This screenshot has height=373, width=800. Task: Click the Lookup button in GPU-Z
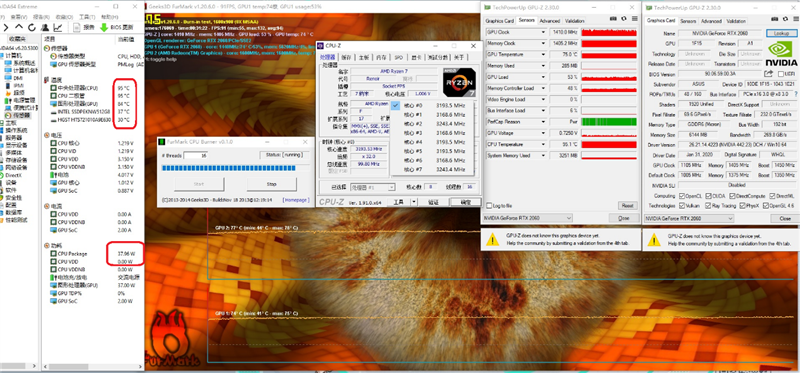(781, 33)
